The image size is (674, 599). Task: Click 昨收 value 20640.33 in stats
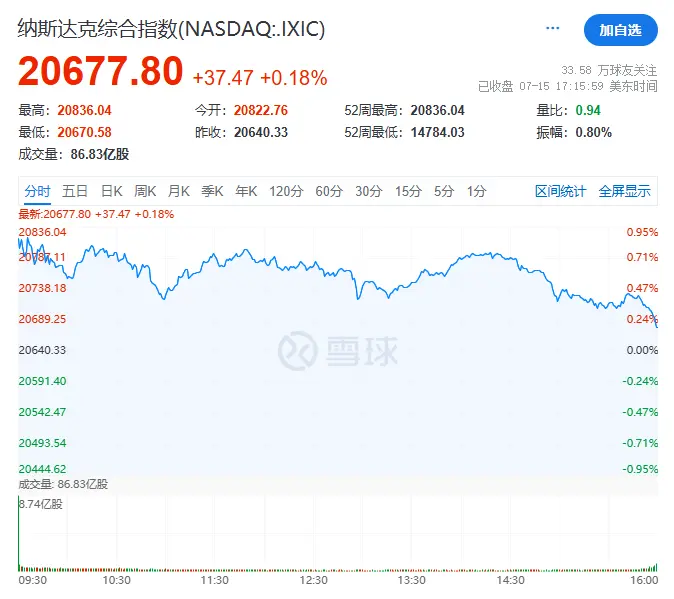(261, 132)
